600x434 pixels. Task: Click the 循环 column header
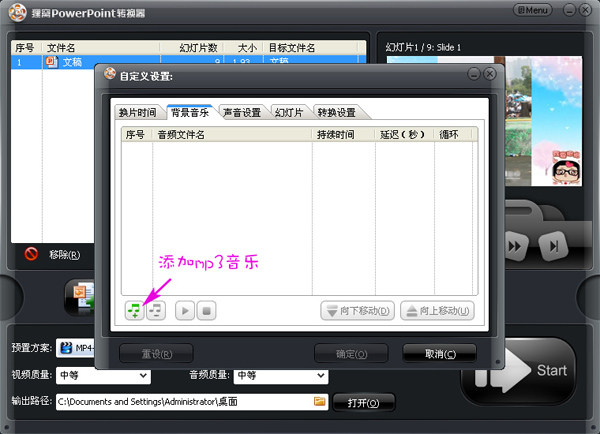click(x=453, y=135)
